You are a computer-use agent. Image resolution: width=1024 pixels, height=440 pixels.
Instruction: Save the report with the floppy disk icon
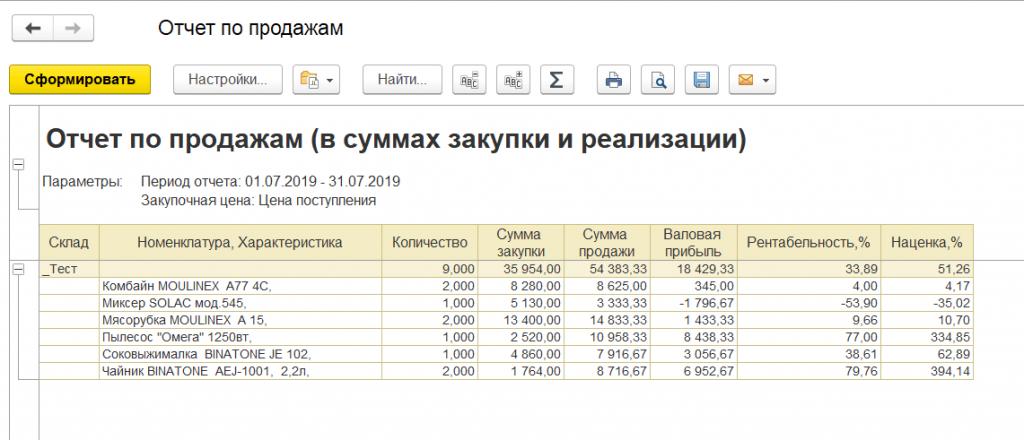[x=701, y=80]
